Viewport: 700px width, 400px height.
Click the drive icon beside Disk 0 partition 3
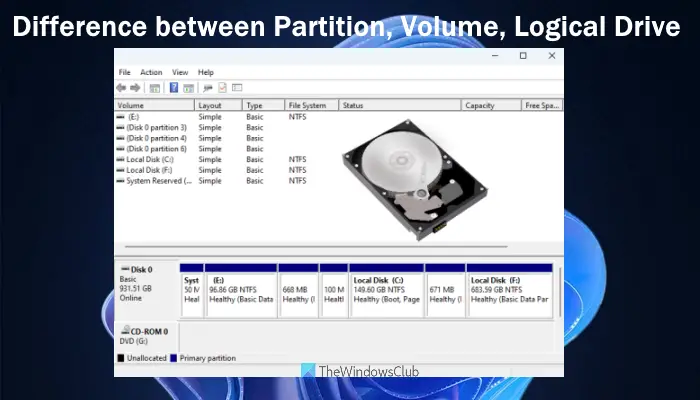(120, 128)
